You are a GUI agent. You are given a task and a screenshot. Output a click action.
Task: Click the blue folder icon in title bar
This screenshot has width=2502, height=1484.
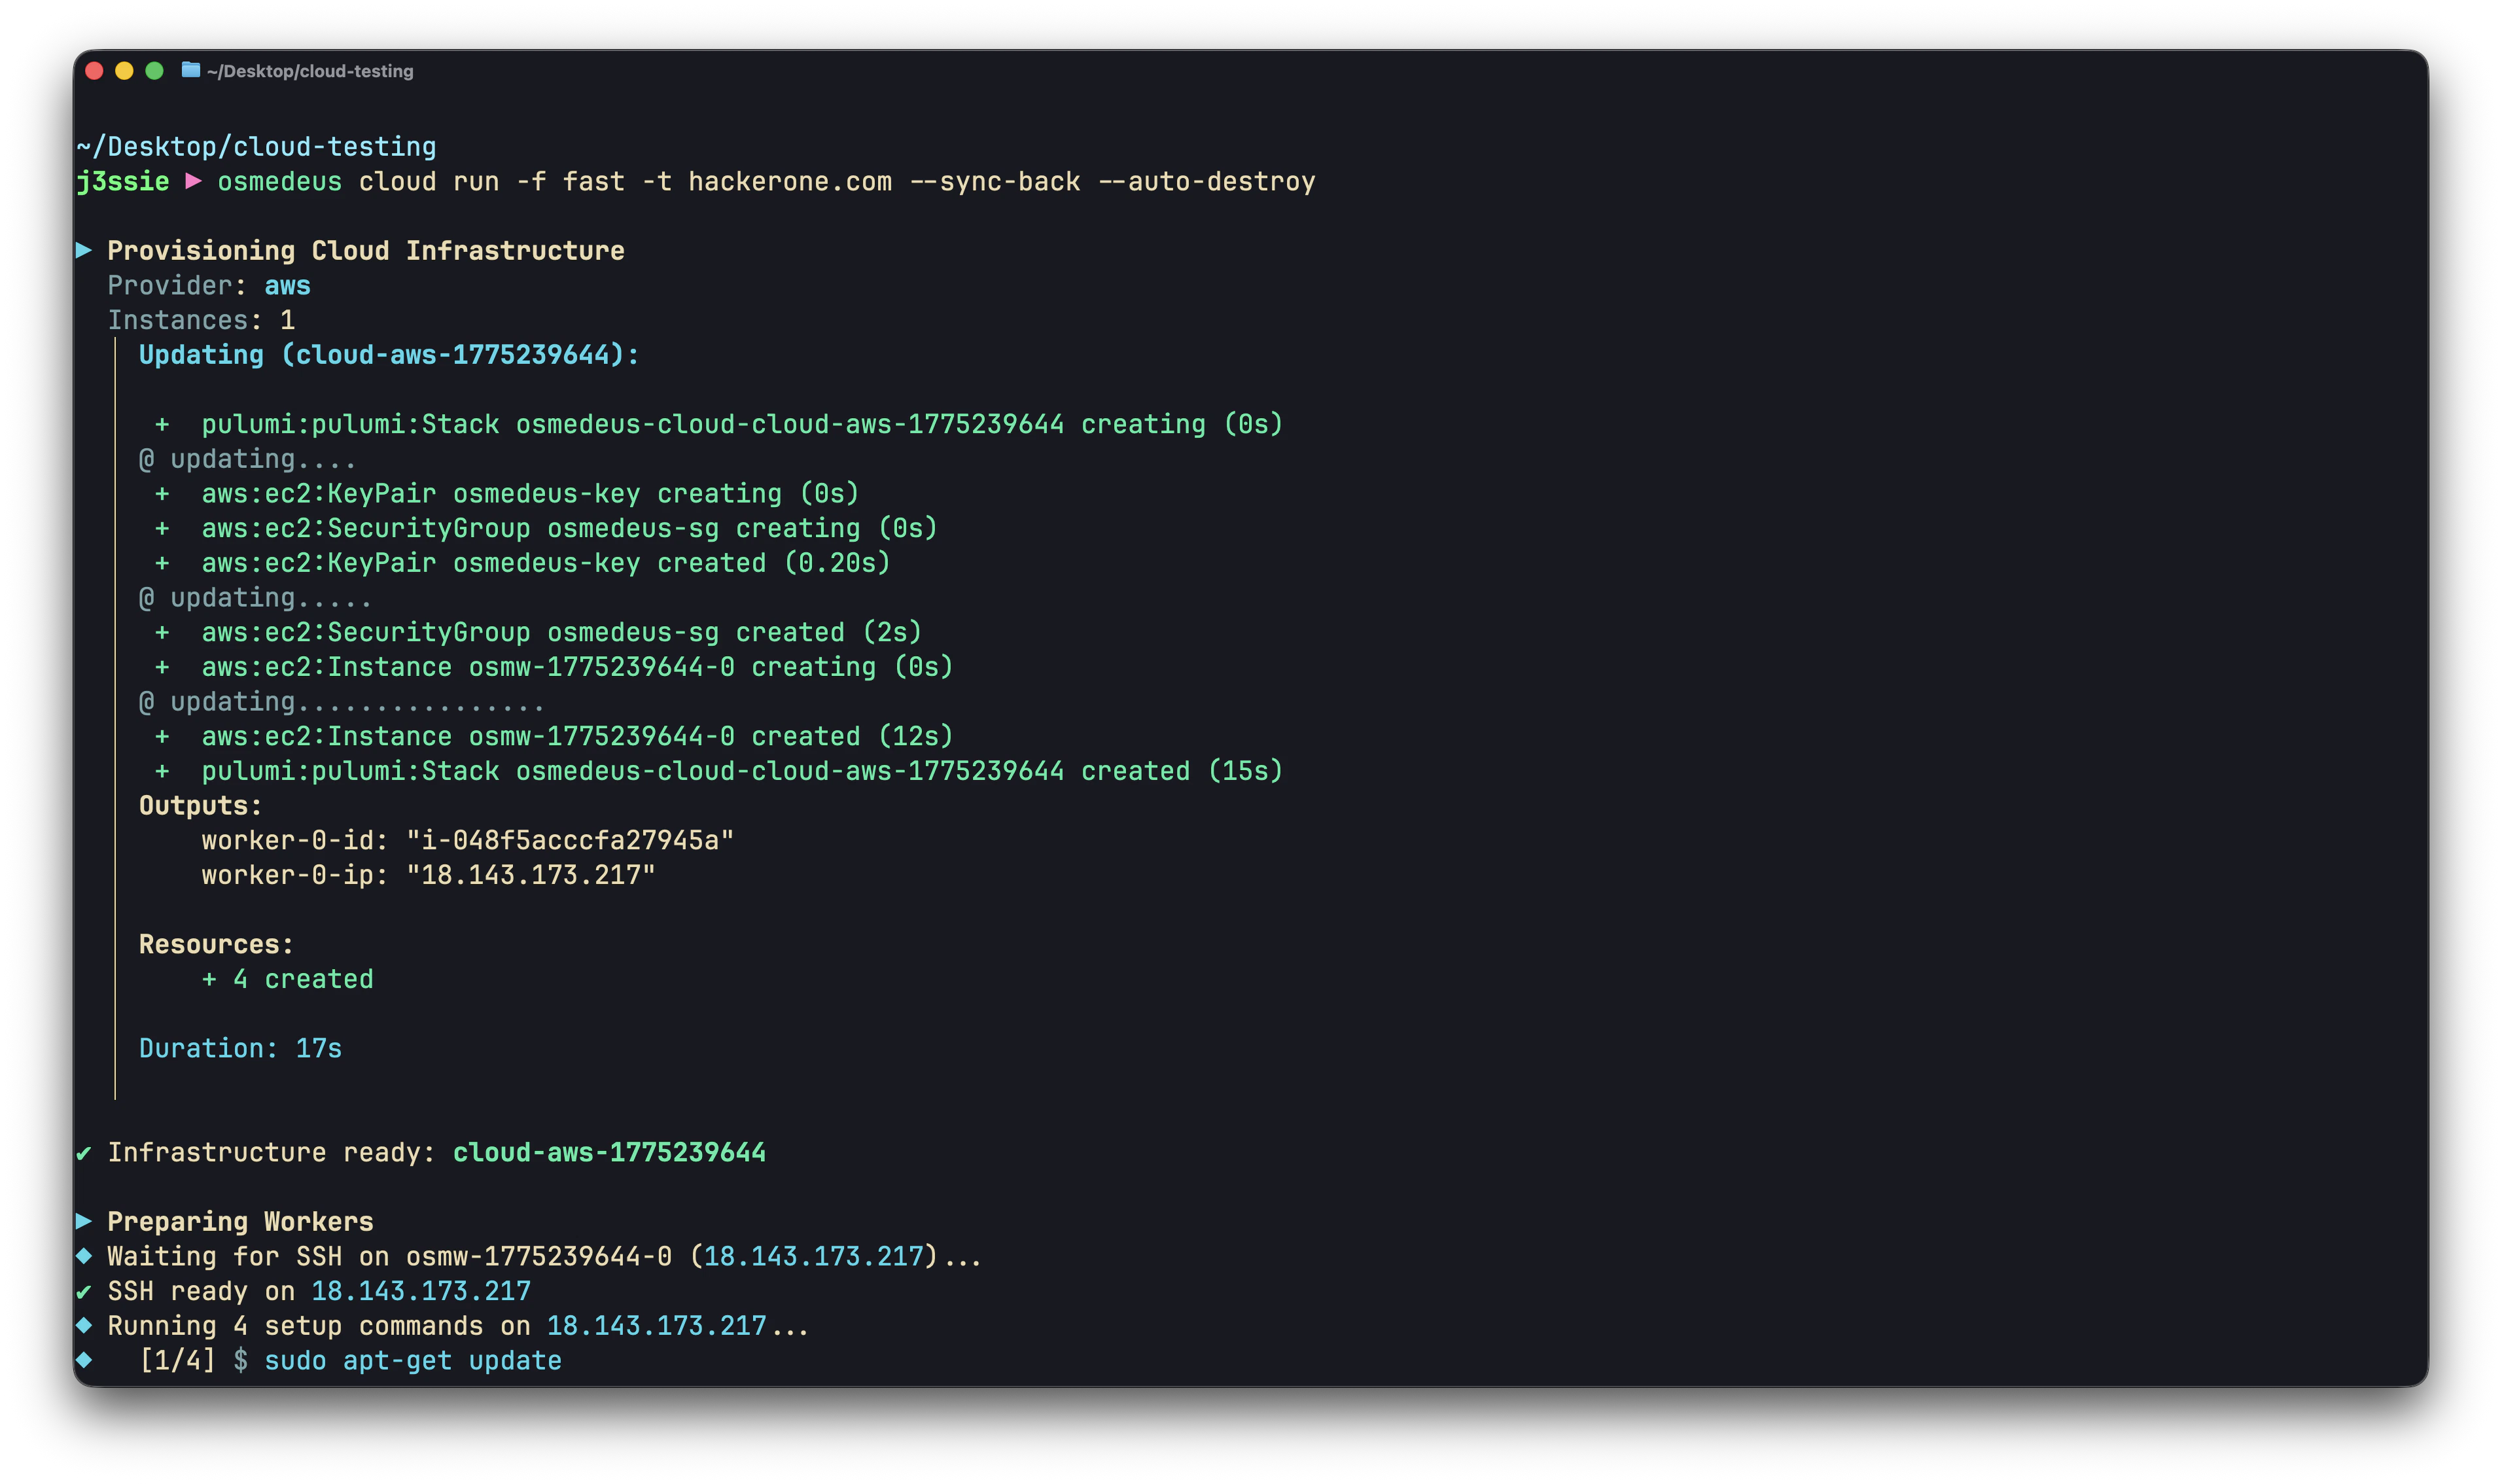tap(190, 70)
